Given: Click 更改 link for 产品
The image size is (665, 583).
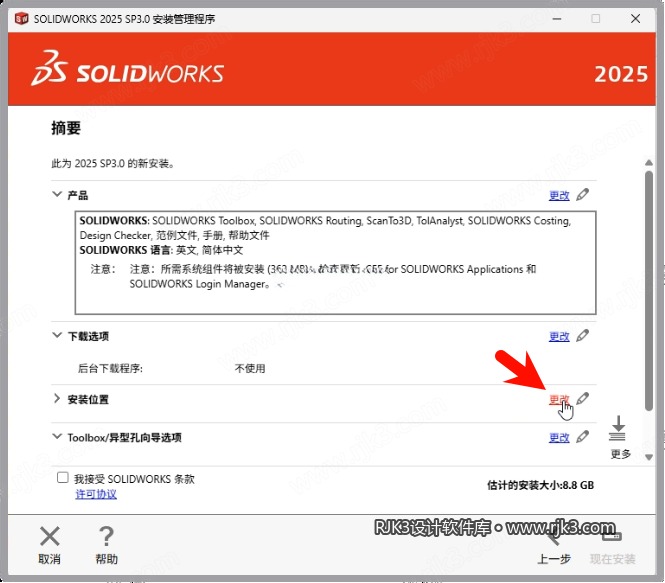Looking at the screenshot, I should pos(559,195).
